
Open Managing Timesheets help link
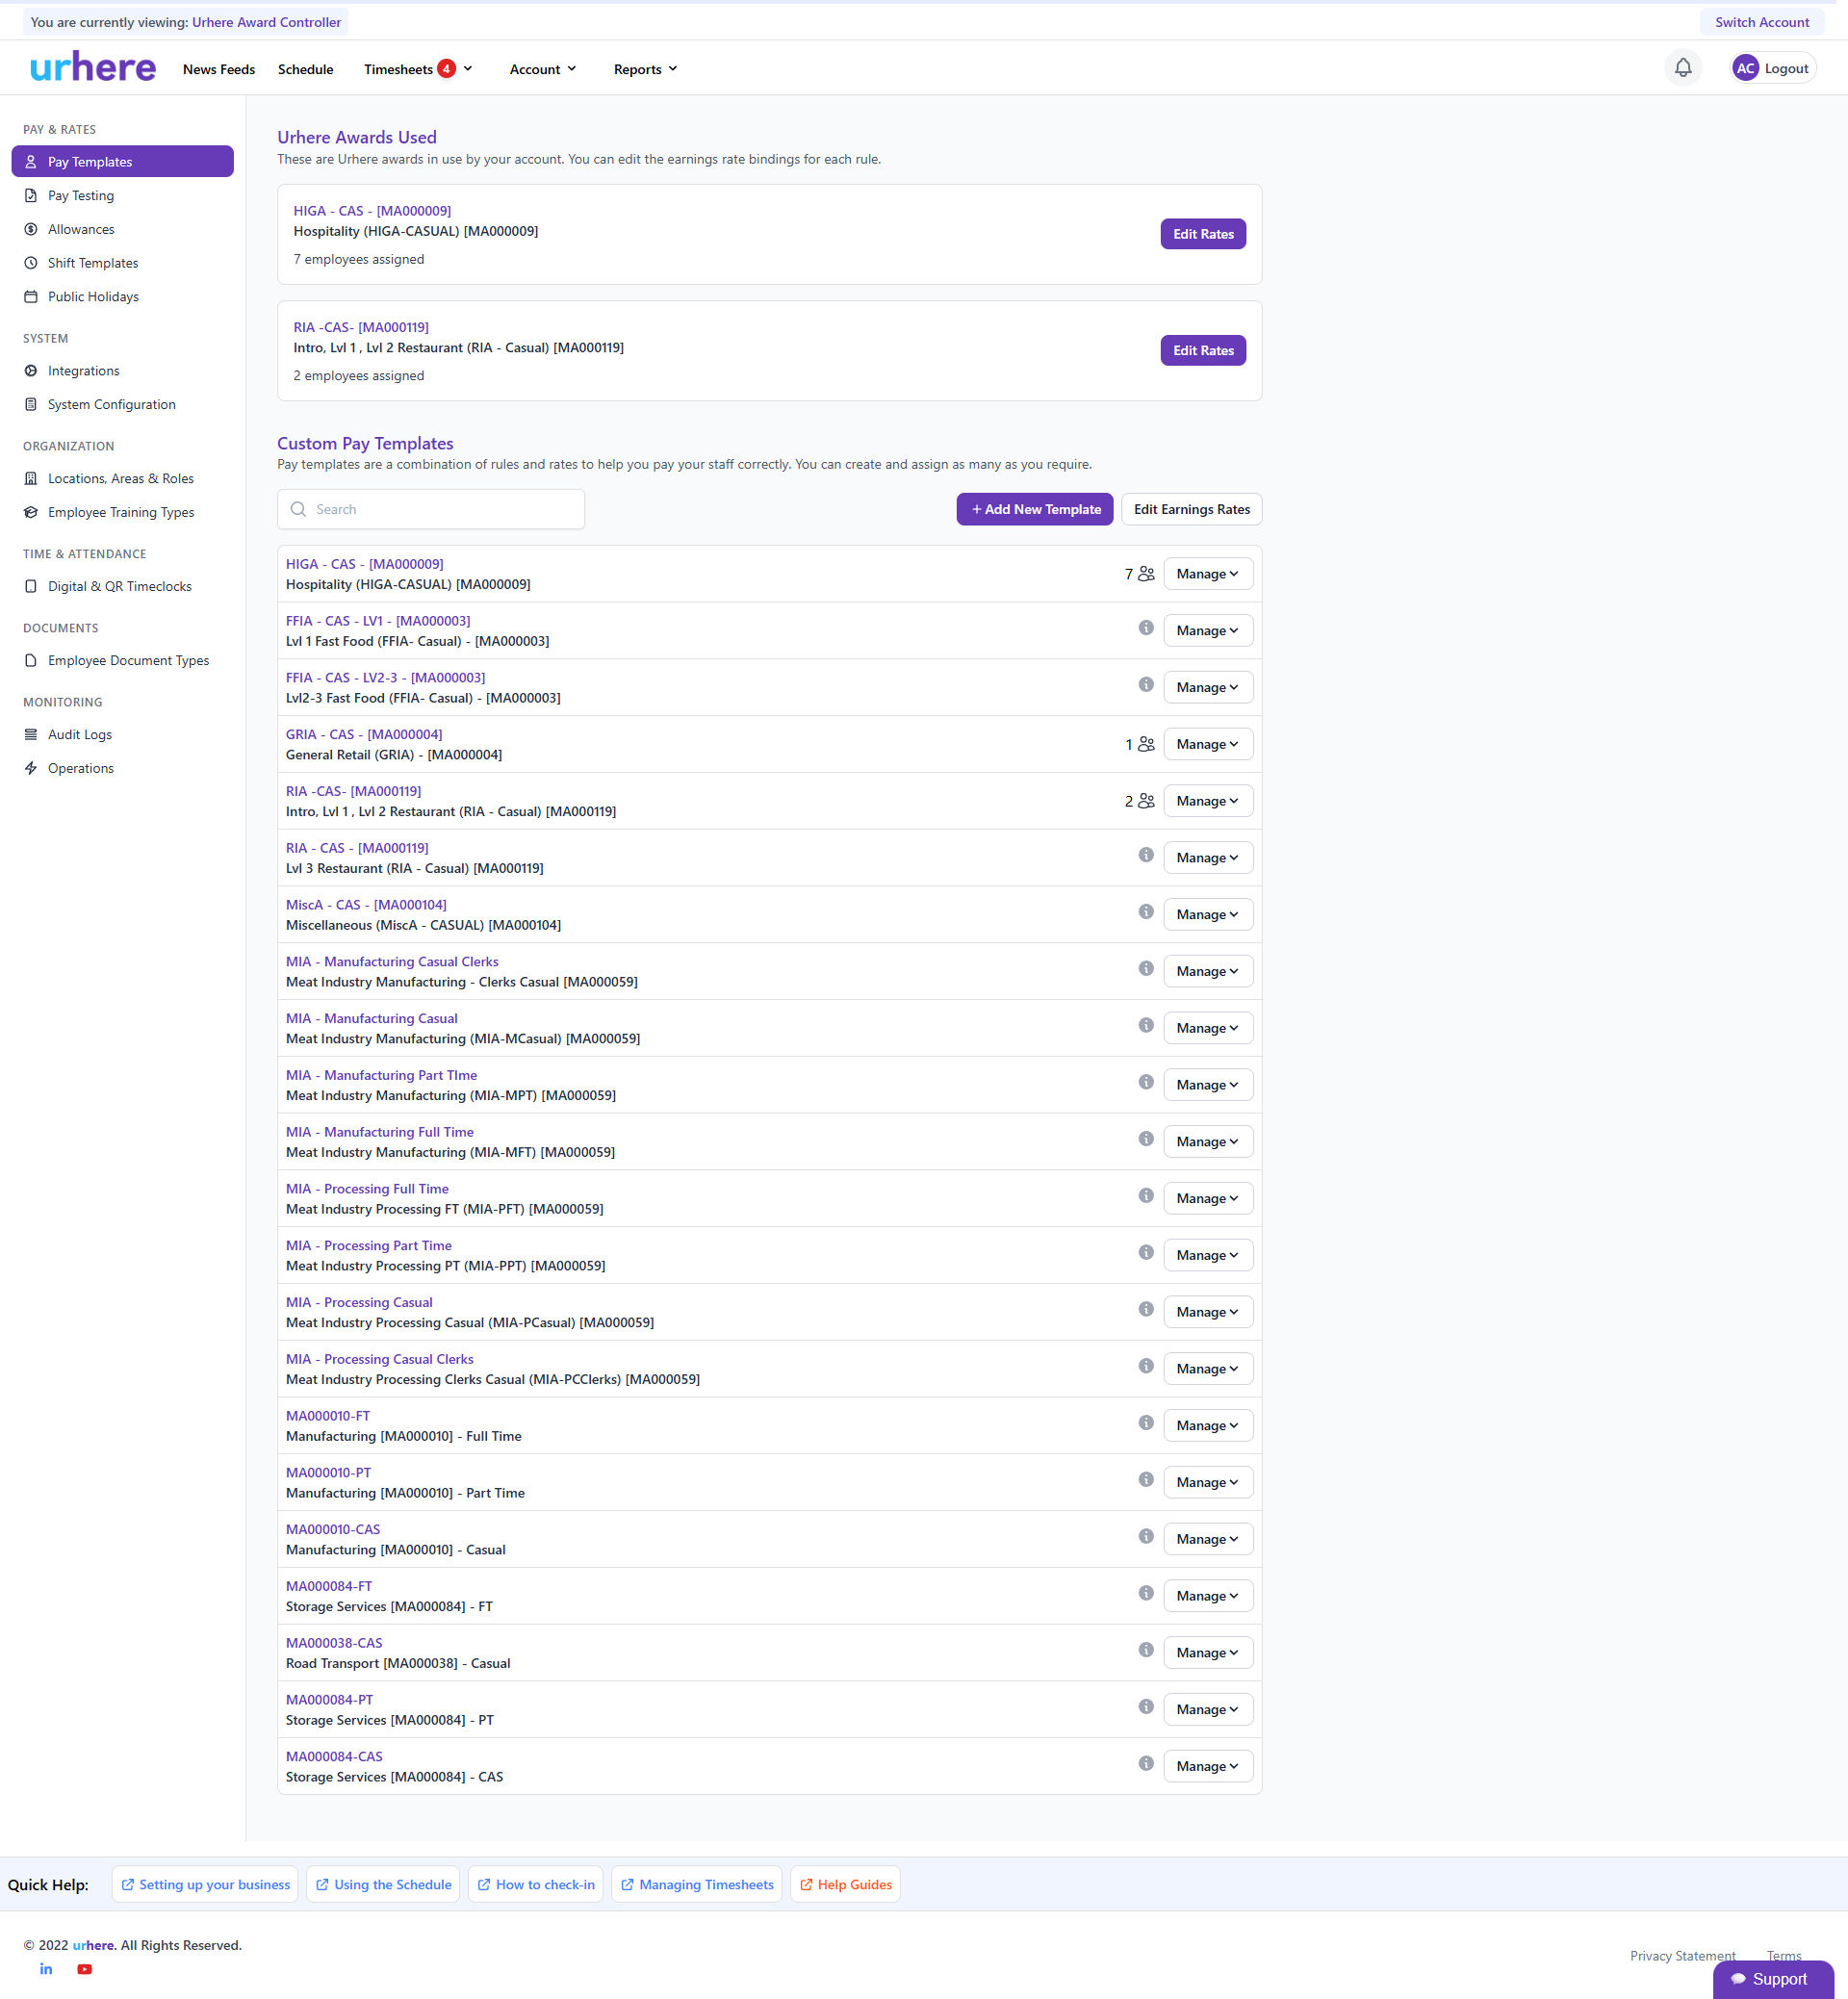697,1885
